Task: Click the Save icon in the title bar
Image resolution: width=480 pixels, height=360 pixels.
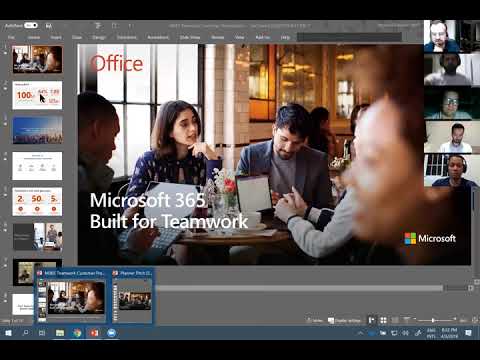Action: [x=48, y=26]
